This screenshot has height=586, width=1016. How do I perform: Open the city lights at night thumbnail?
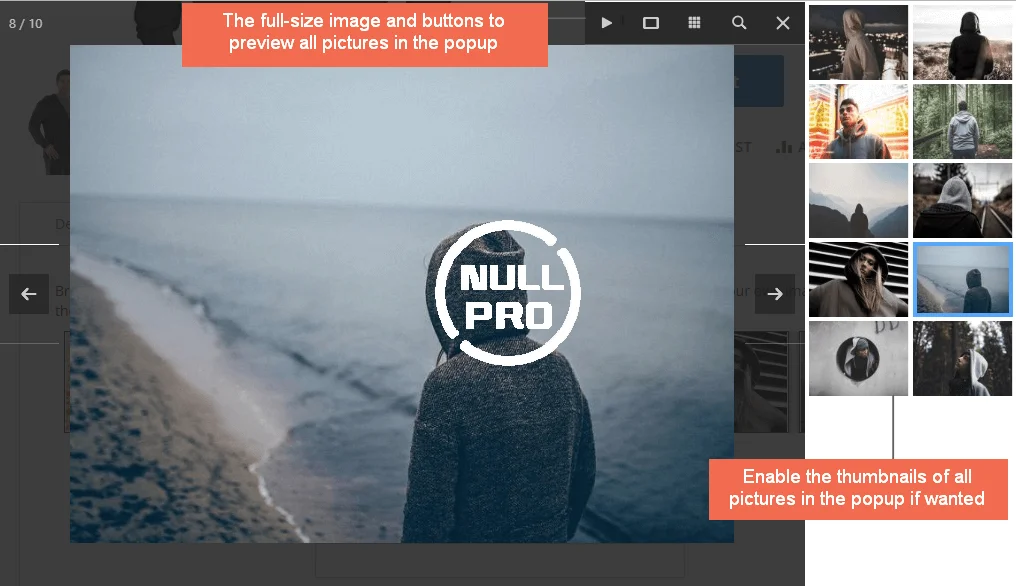tap(858, 42)
